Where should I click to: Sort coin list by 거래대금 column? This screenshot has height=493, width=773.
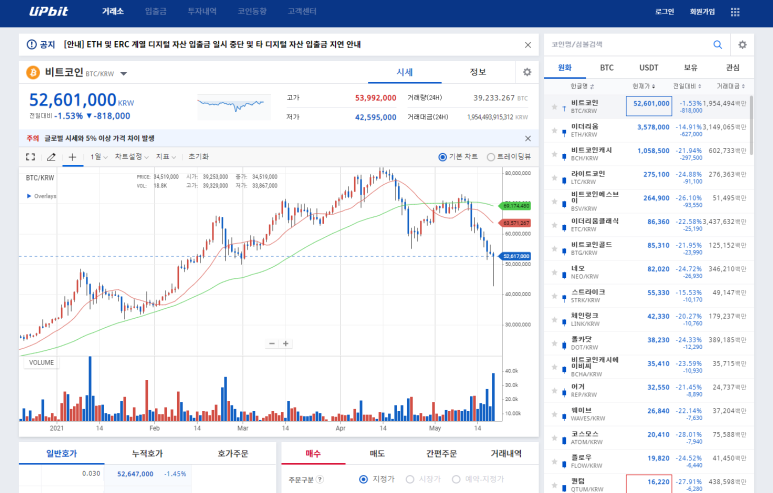pos(731,86)
